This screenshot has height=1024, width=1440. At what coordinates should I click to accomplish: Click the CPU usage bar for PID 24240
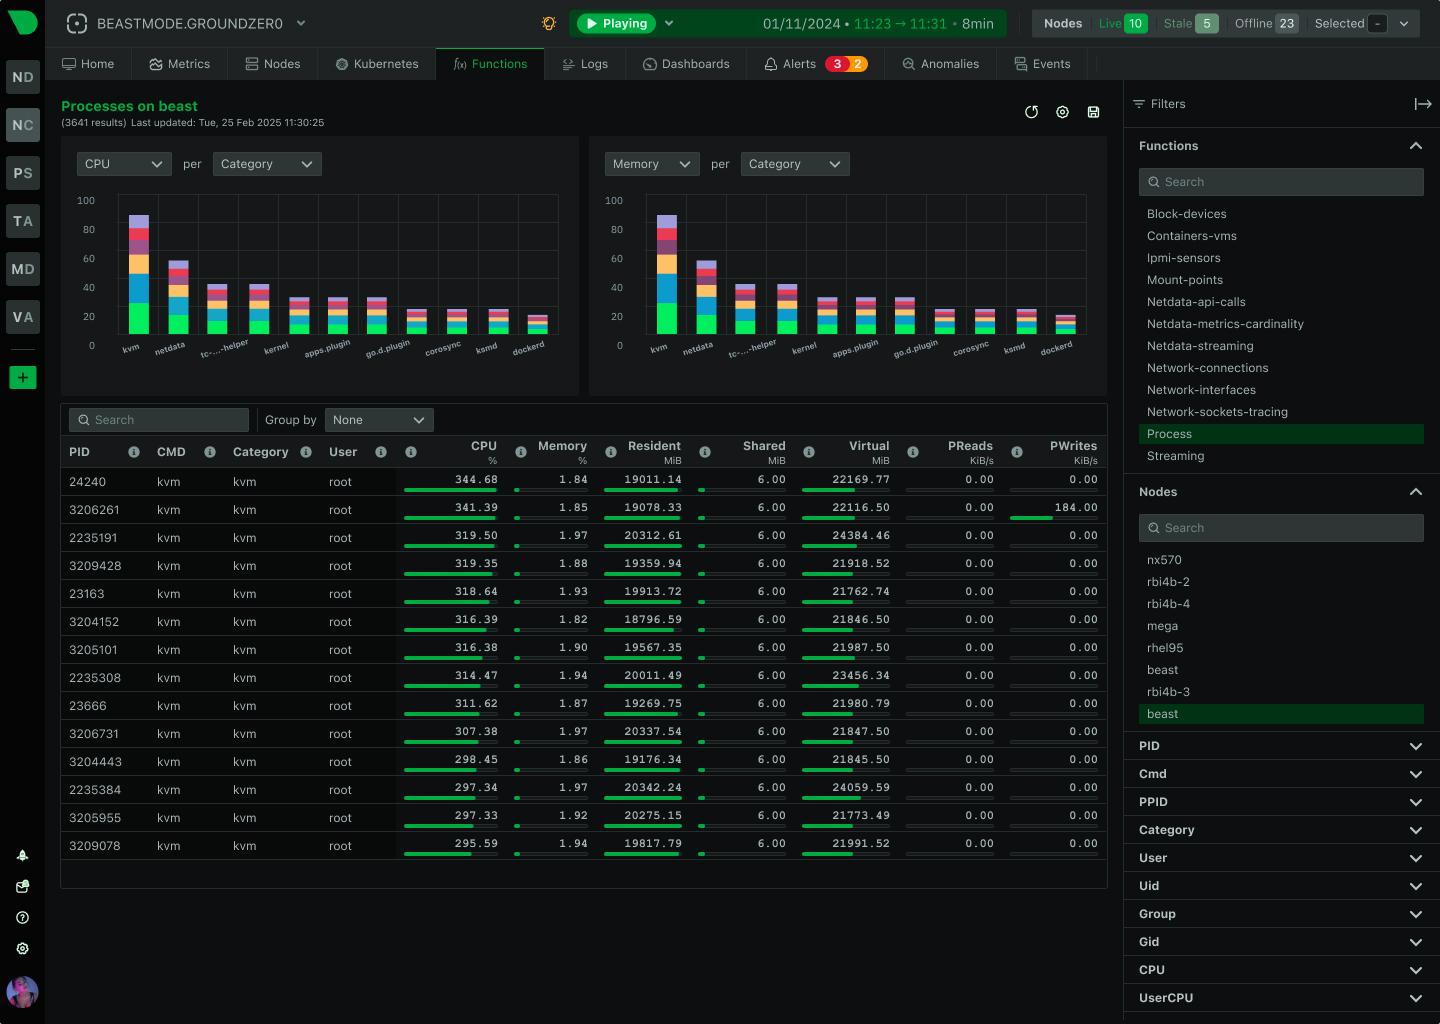click(451, 489)
